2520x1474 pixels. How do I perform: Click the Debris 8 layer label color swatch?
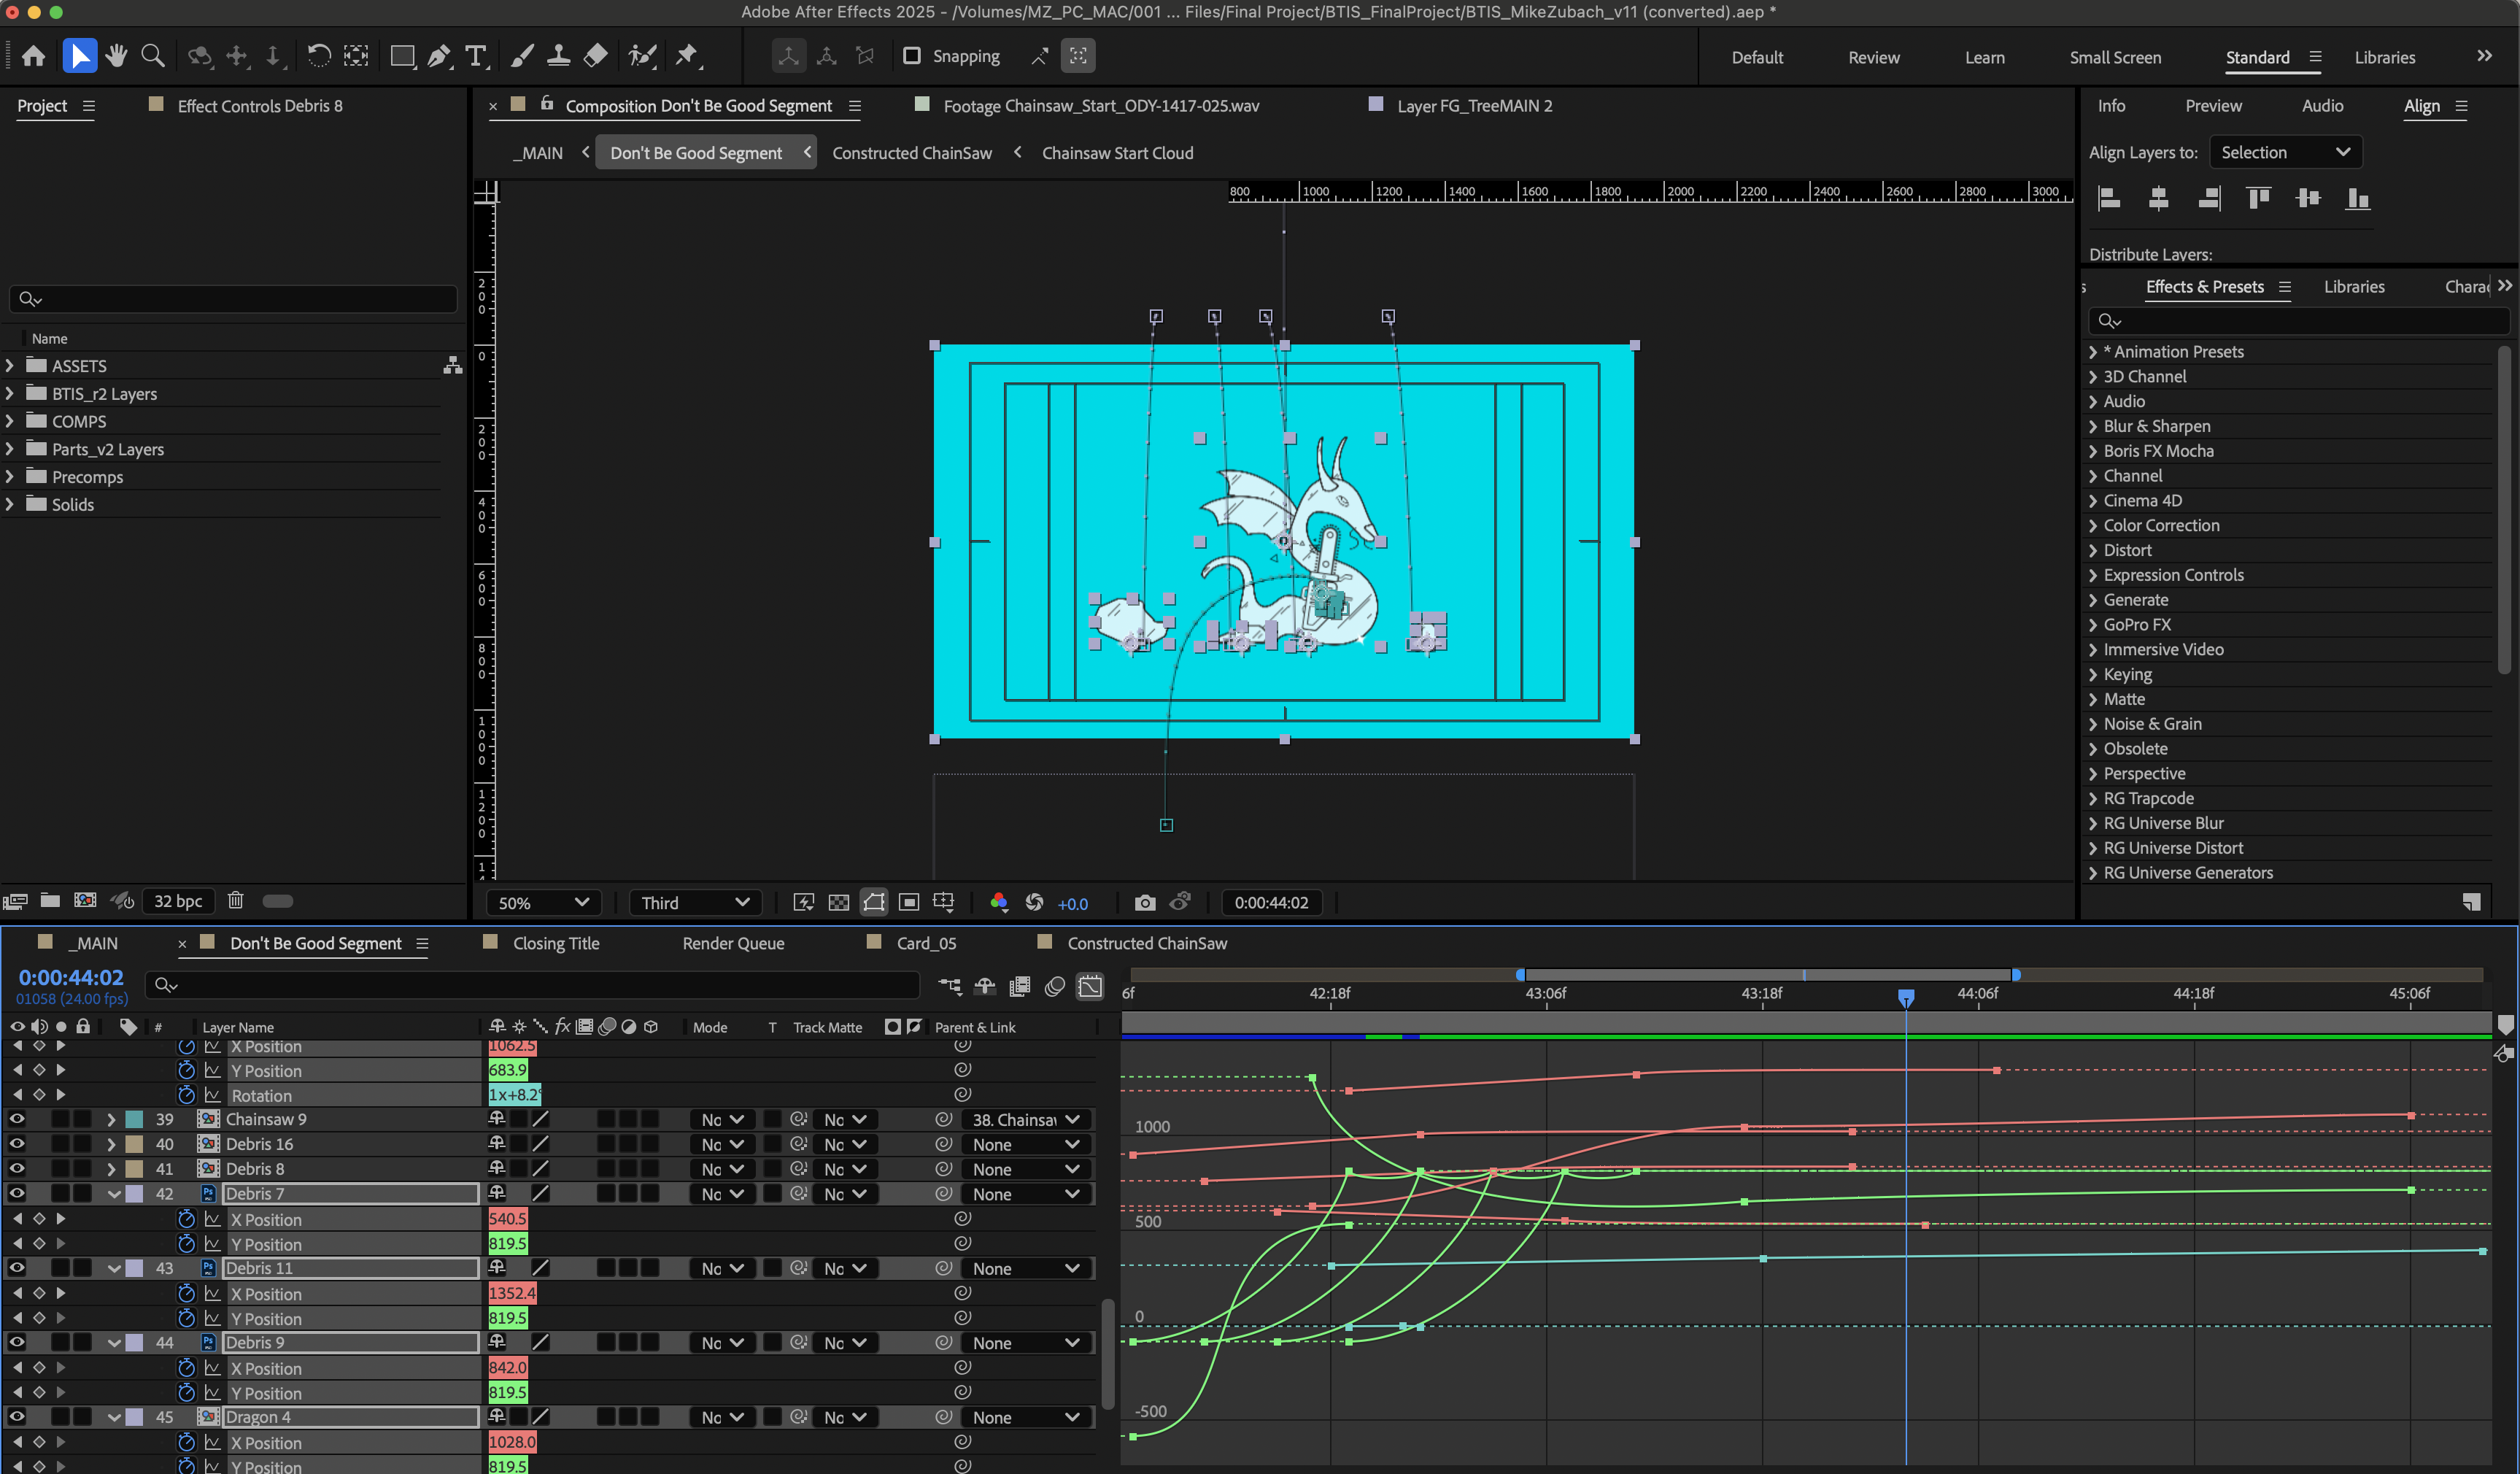(x=134, y=1169)
